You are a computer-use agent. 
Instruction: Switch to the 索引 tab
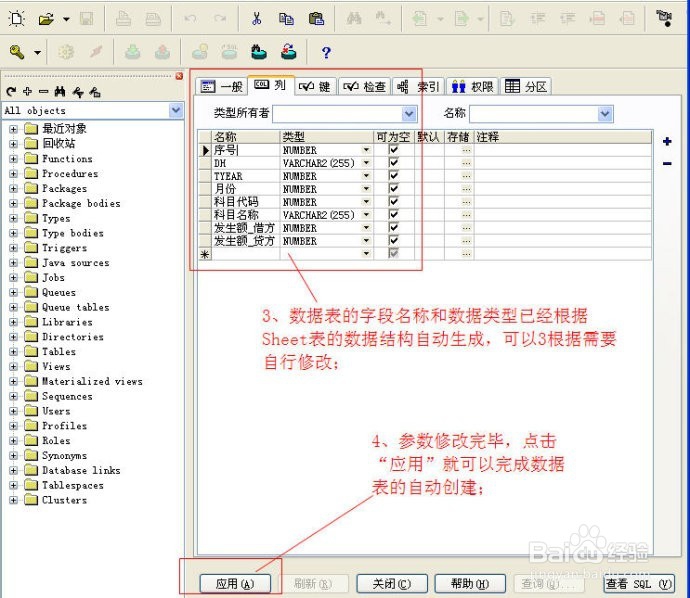coord(418,86)
